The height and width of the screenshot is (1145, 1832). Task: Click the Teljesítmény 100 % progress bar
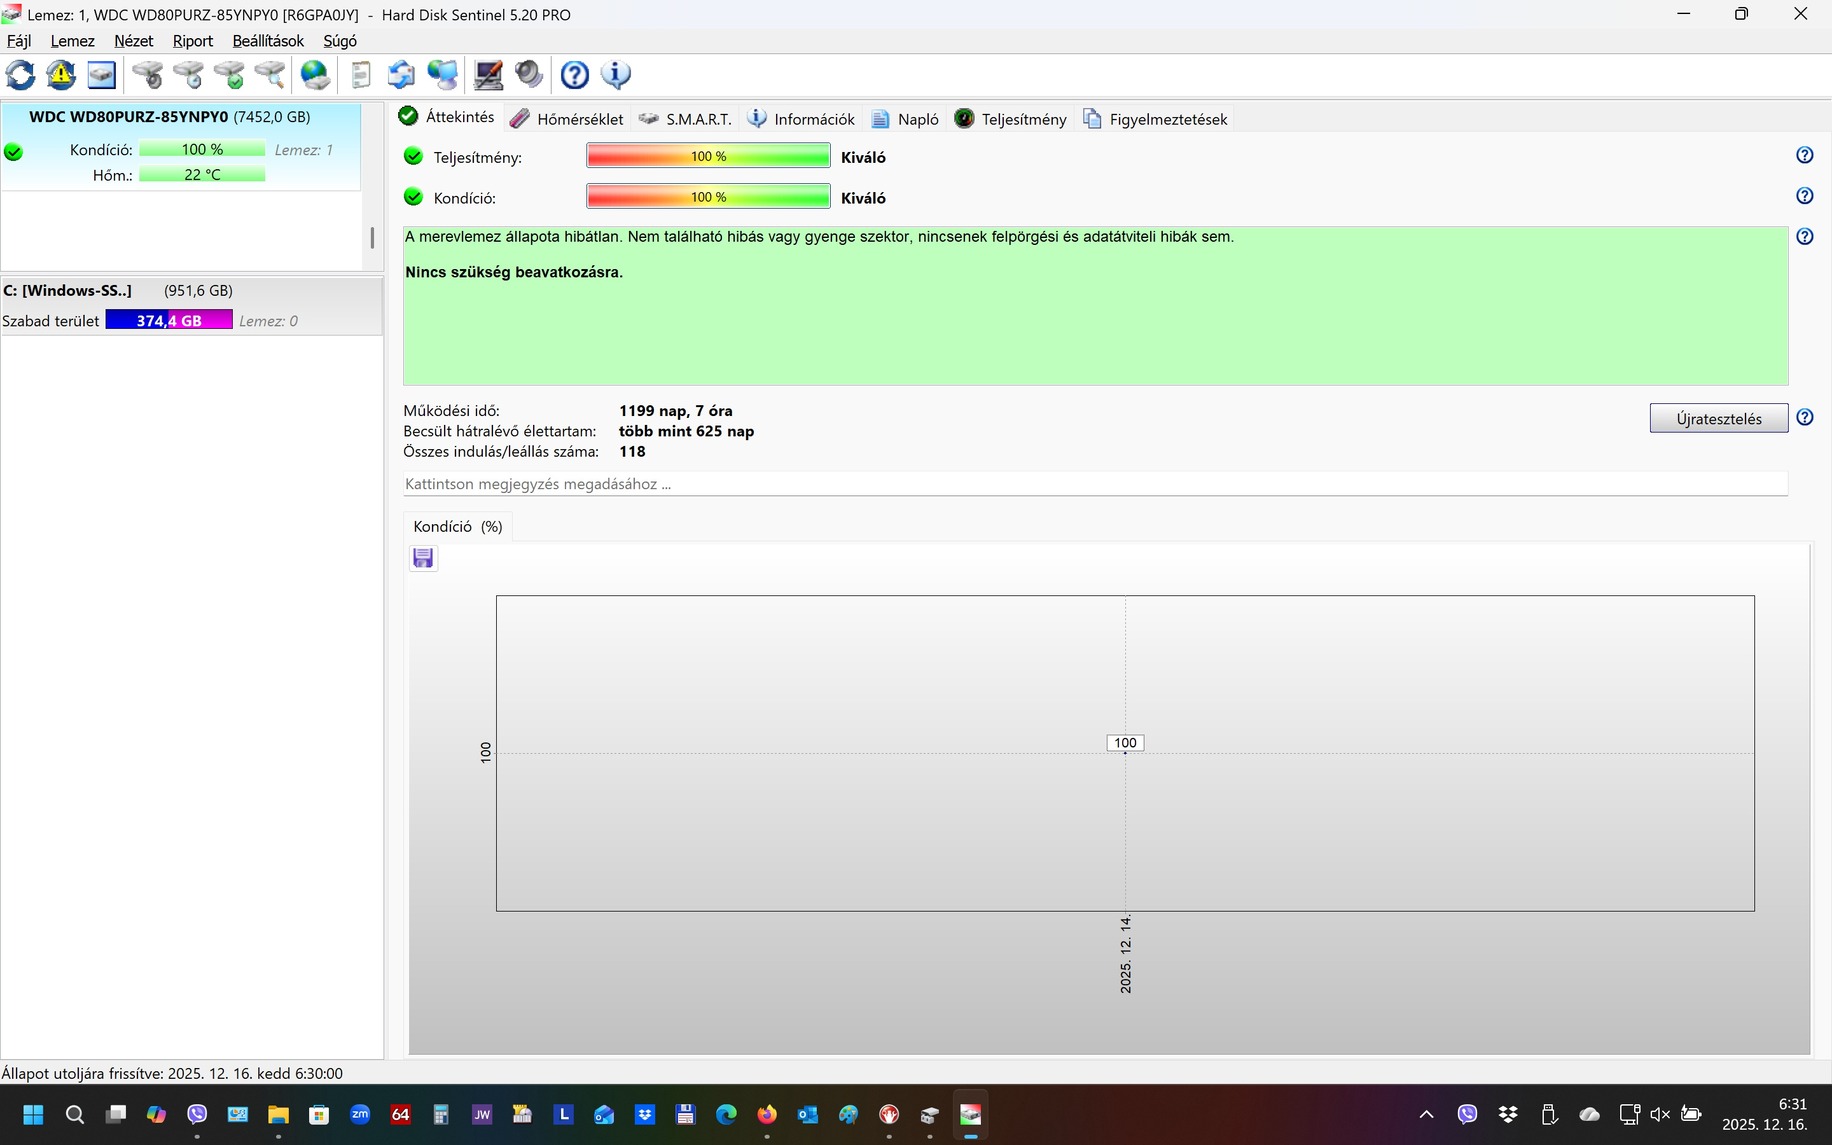click(708, 156)
